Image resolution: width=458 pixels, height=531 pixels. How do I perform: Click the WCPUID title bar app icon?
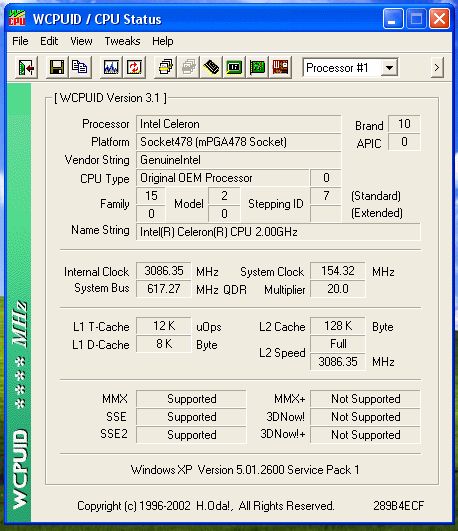(17, 18)
